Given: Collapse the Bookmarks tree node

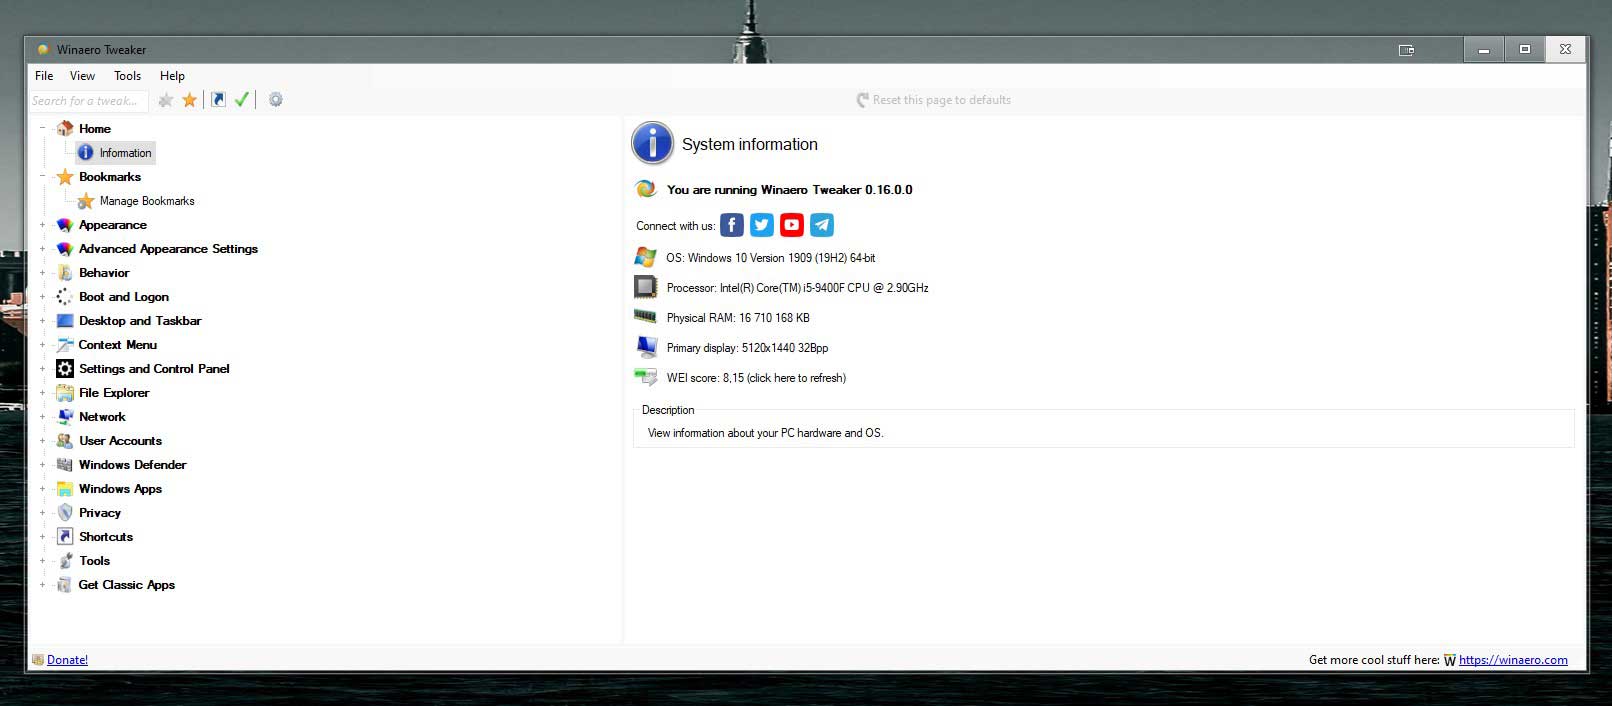Looking at the screenshot, I should point(42,177).
